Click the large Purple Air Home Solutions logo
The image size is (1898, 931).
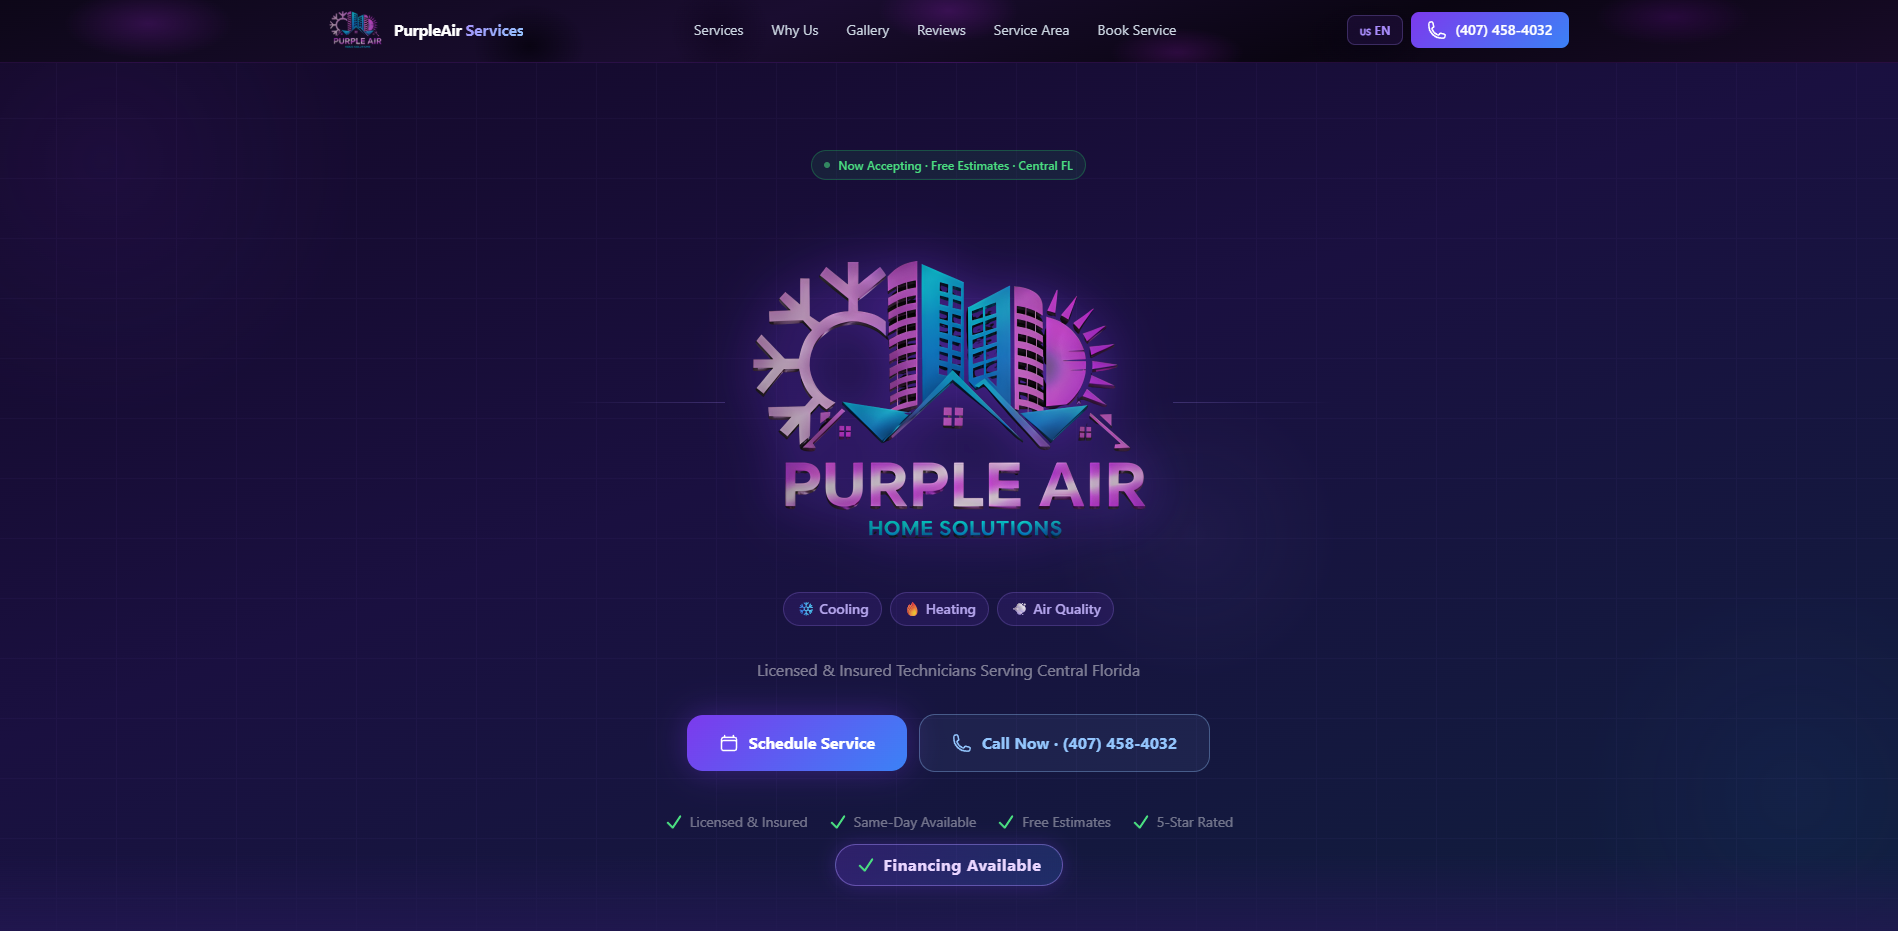(949, 400)
